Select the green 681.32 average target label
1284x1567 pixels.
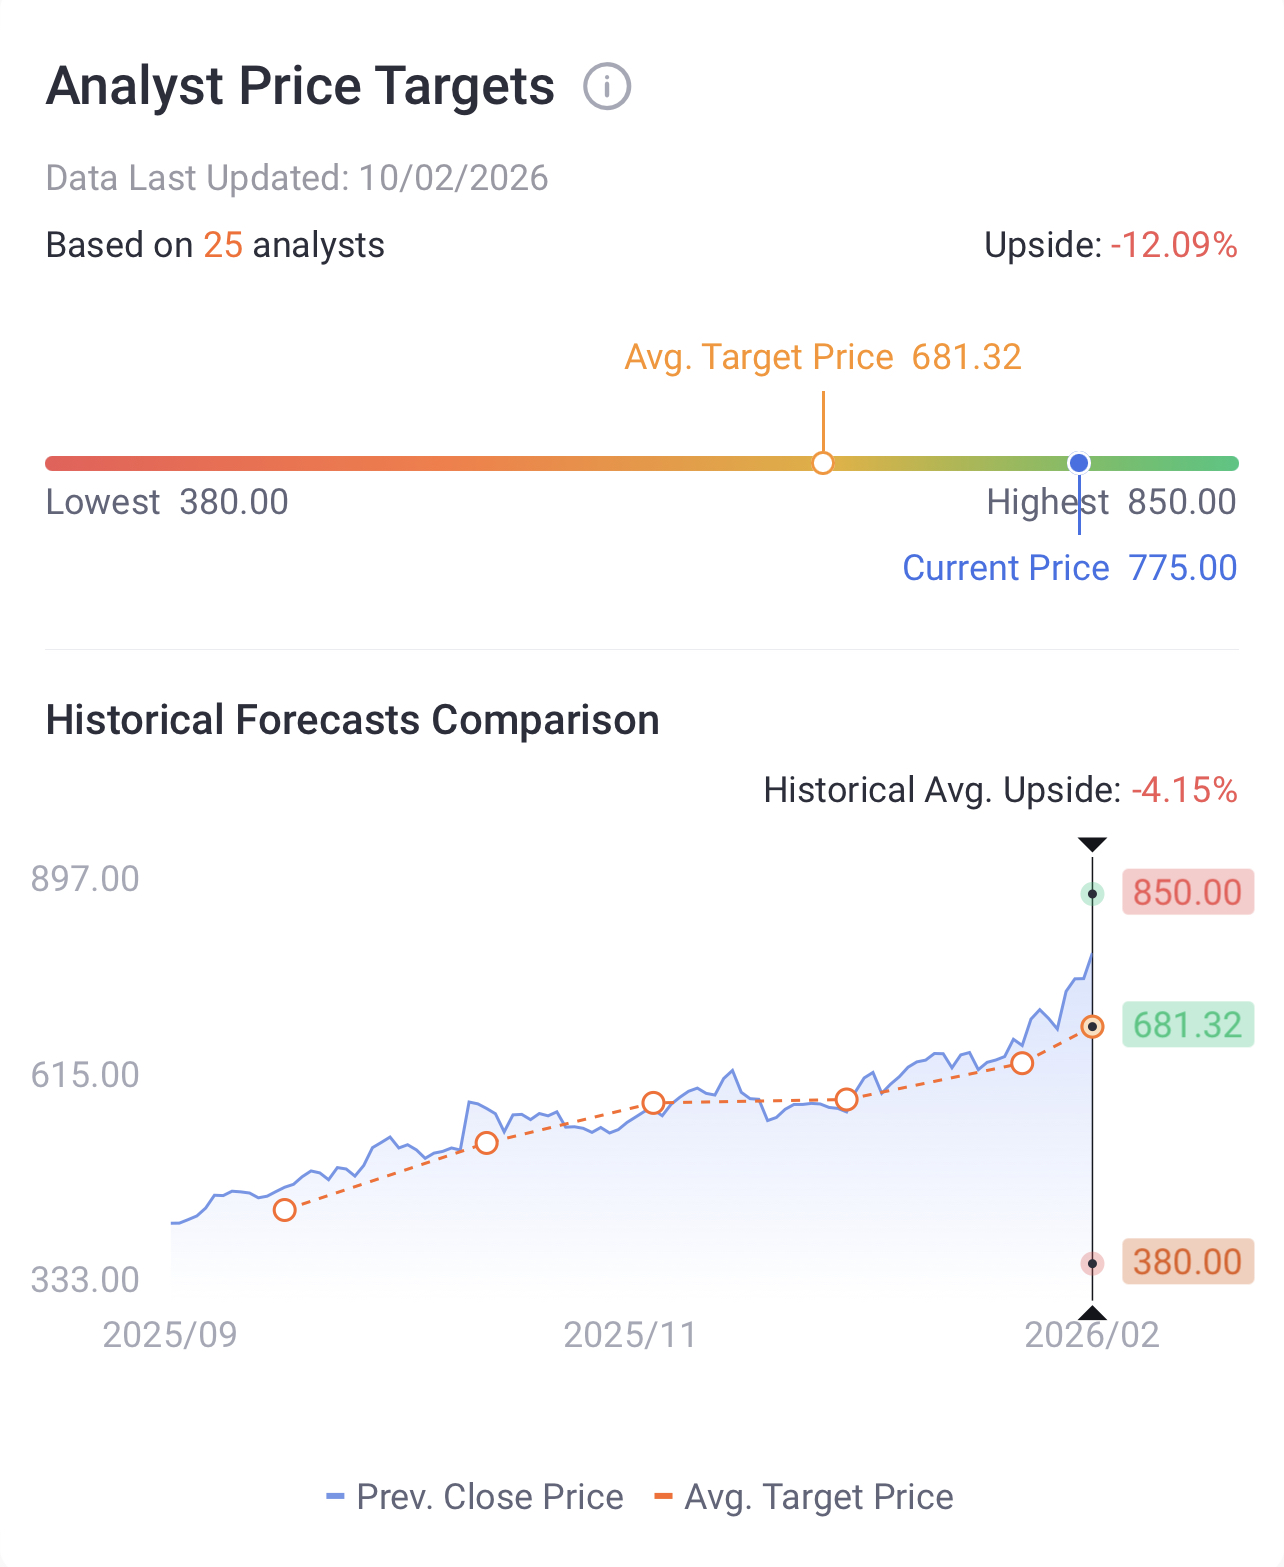(1188, 1025)
